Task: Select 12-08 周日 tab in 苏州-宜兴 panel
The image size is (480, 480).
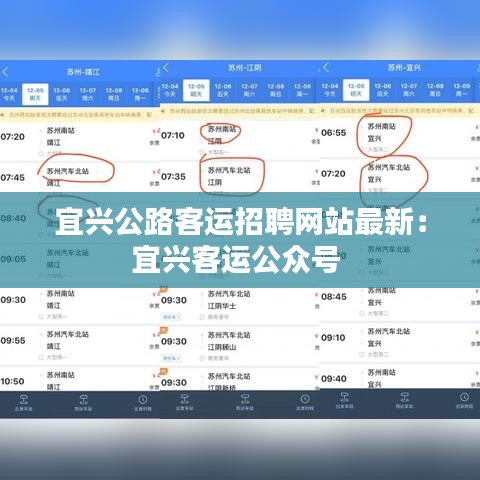Action: (435, 90)
